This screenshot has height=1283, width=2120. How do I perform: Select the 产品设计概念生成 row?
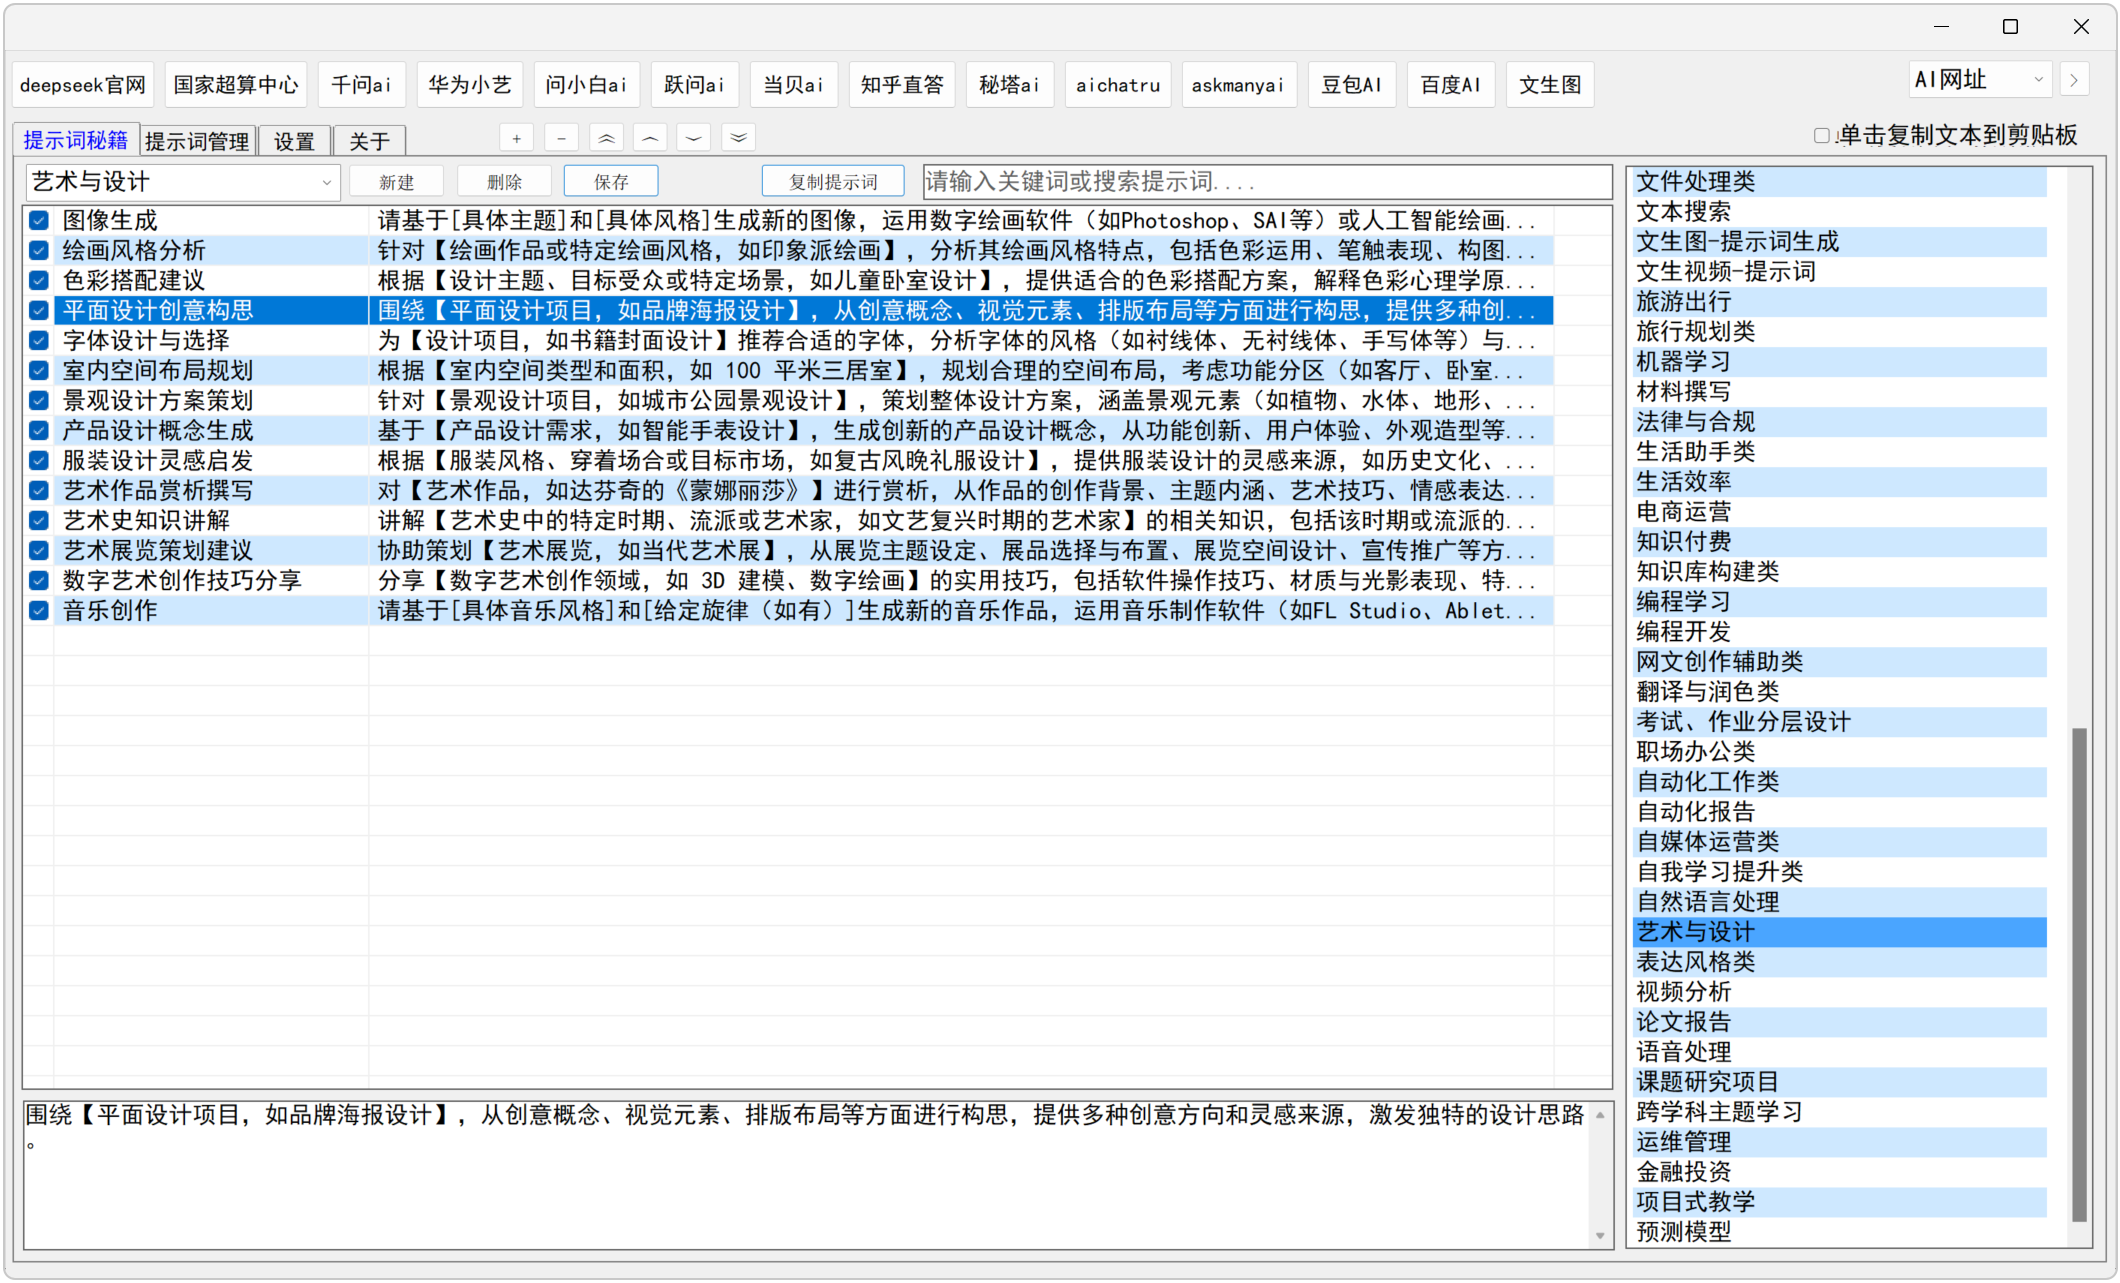(x=789, y=430)
